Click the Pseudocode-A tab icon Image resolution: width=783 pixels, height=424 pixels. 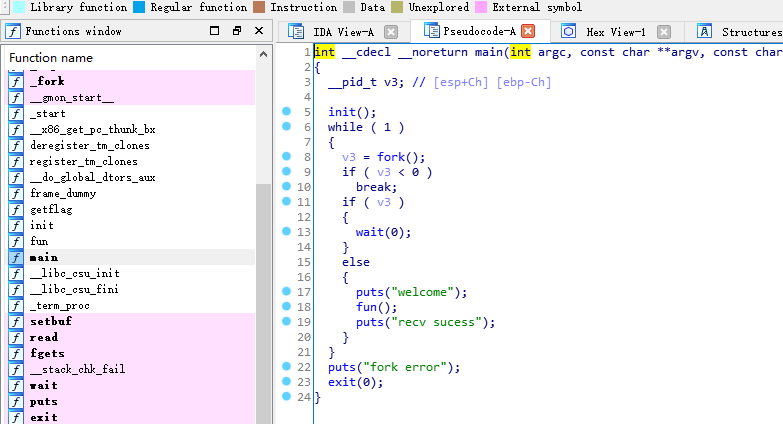click(431, 30)
